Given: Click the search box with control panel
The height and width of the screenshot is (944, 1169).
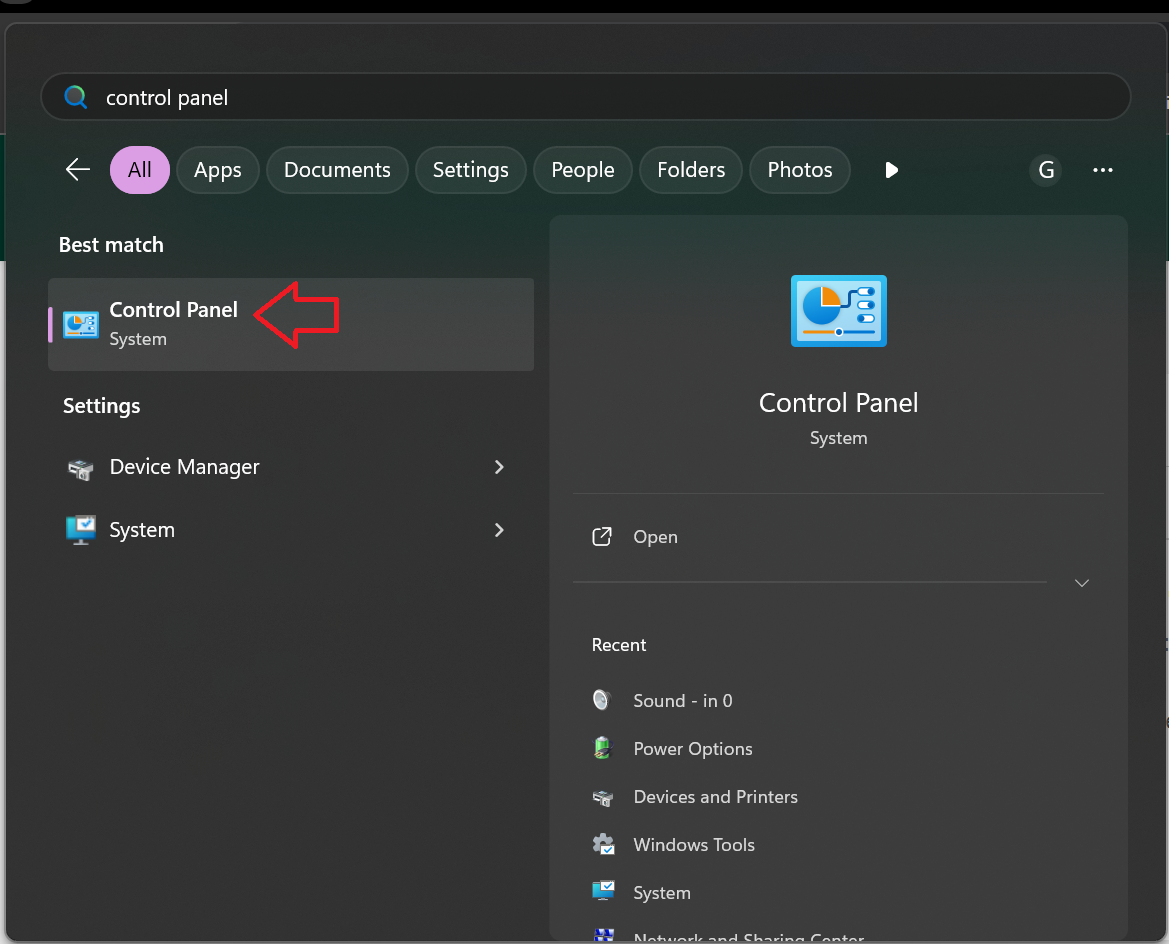Looking at the screenshot, I should [585, 98].
